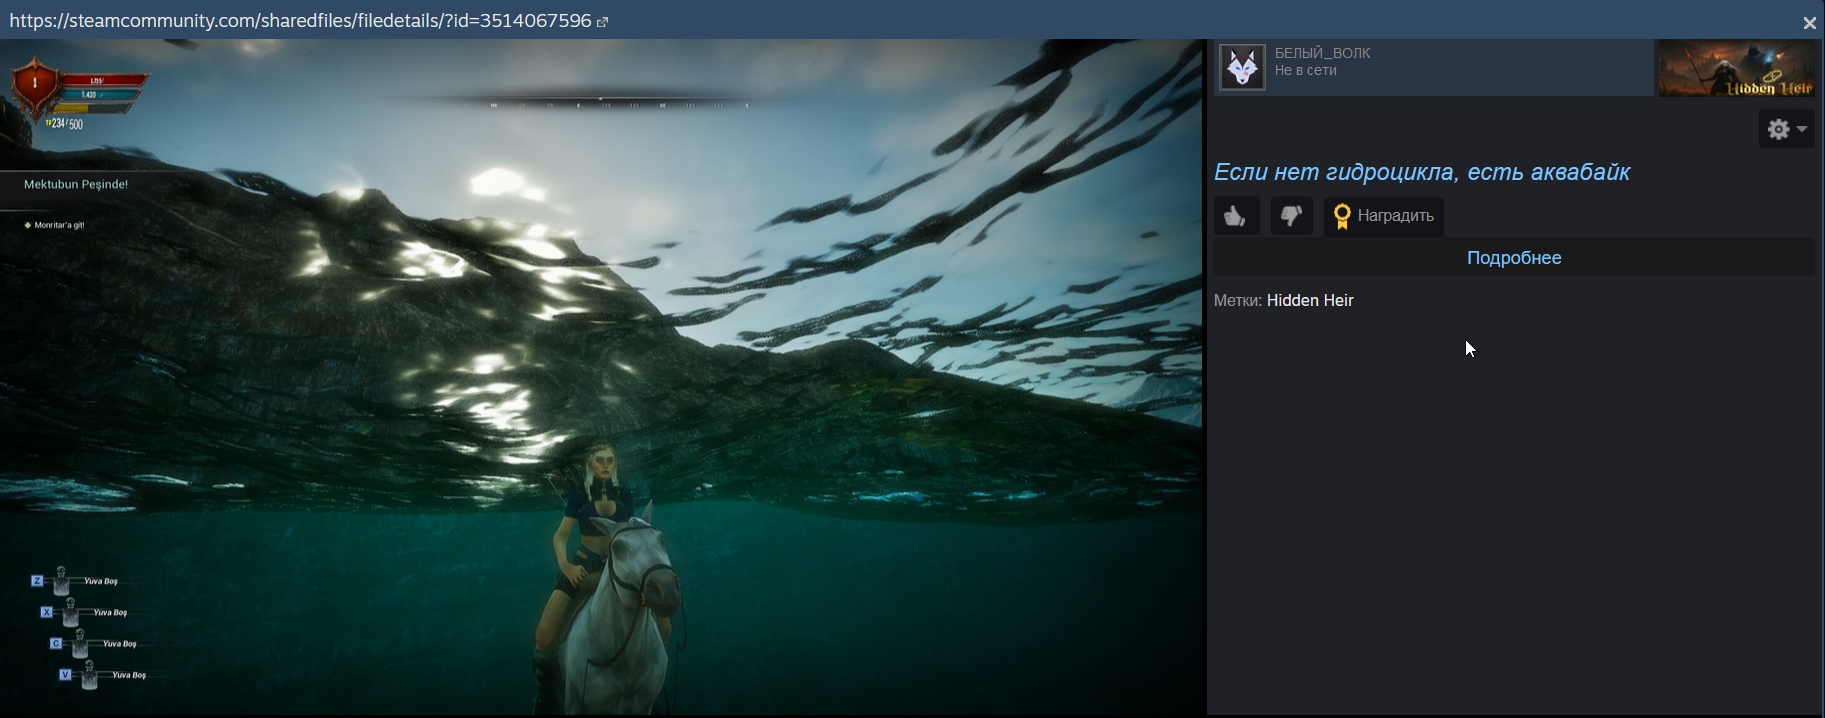
Task: Click the screenshot title Если нет гидроцикла
Action: click(1422, 172)
